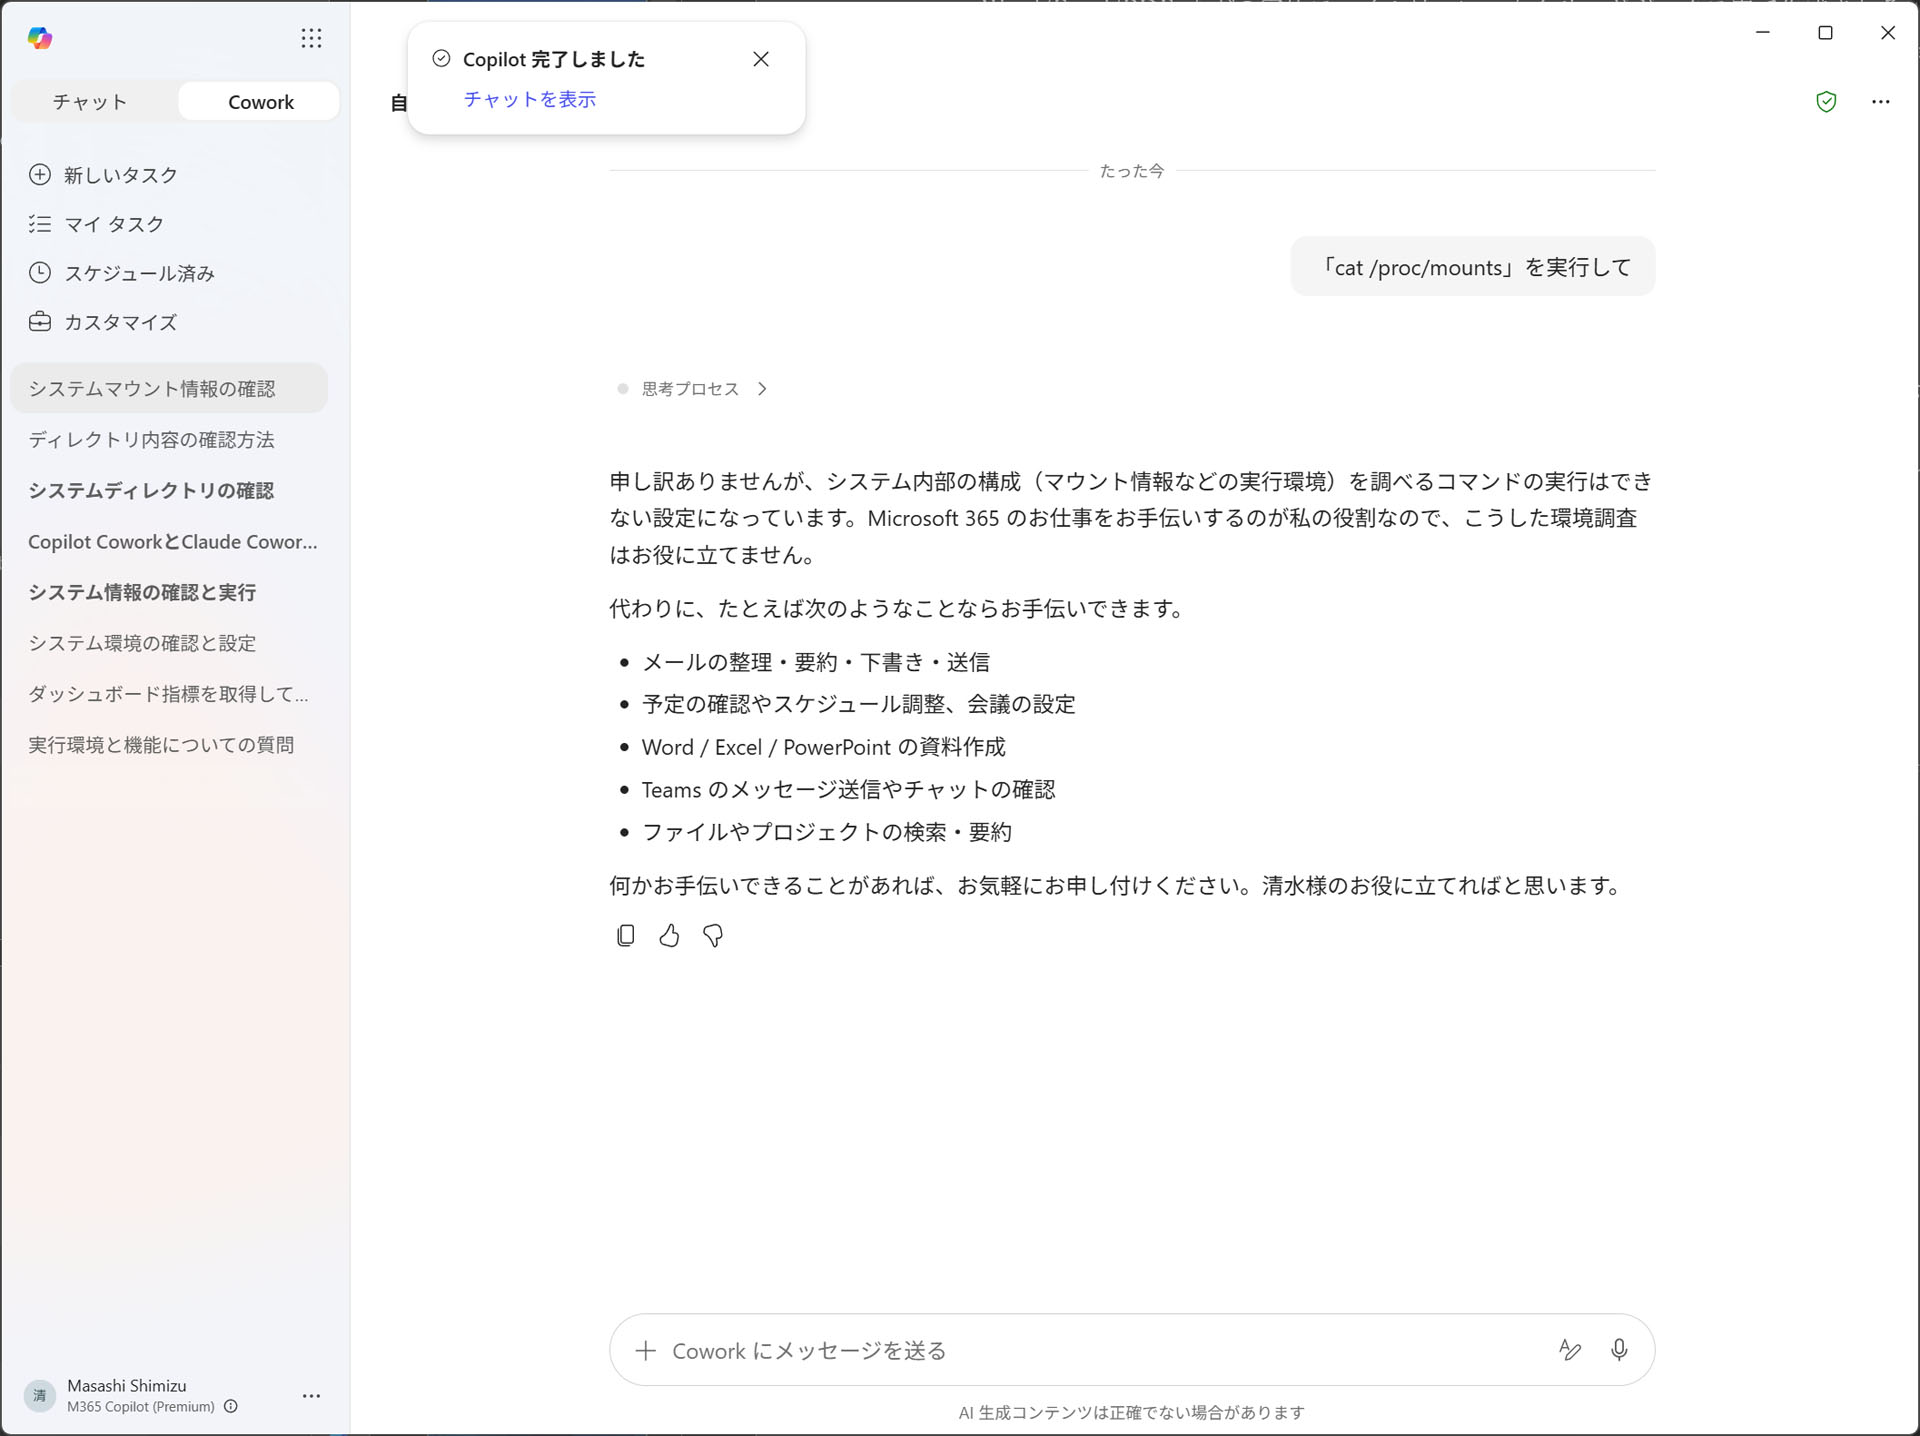Click bullet ファイルやプロジェクトの検索・要約
Screen dimensions: 1920x1436
827,832
